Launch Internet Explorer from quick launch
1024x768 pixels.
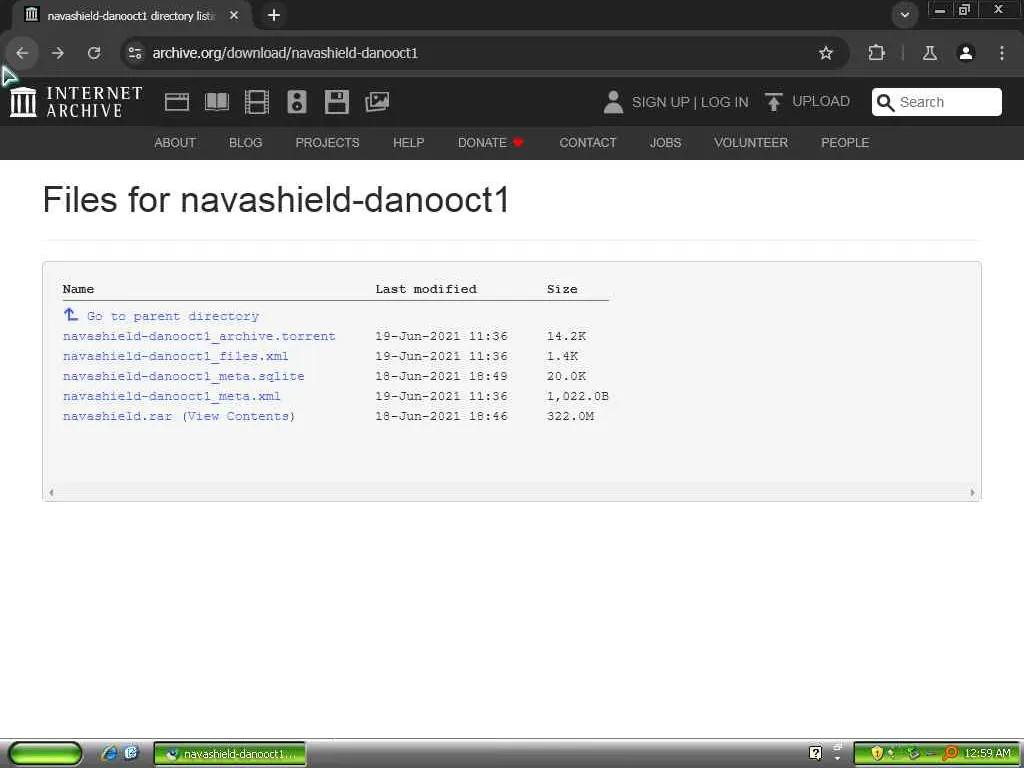coord(109,754)
